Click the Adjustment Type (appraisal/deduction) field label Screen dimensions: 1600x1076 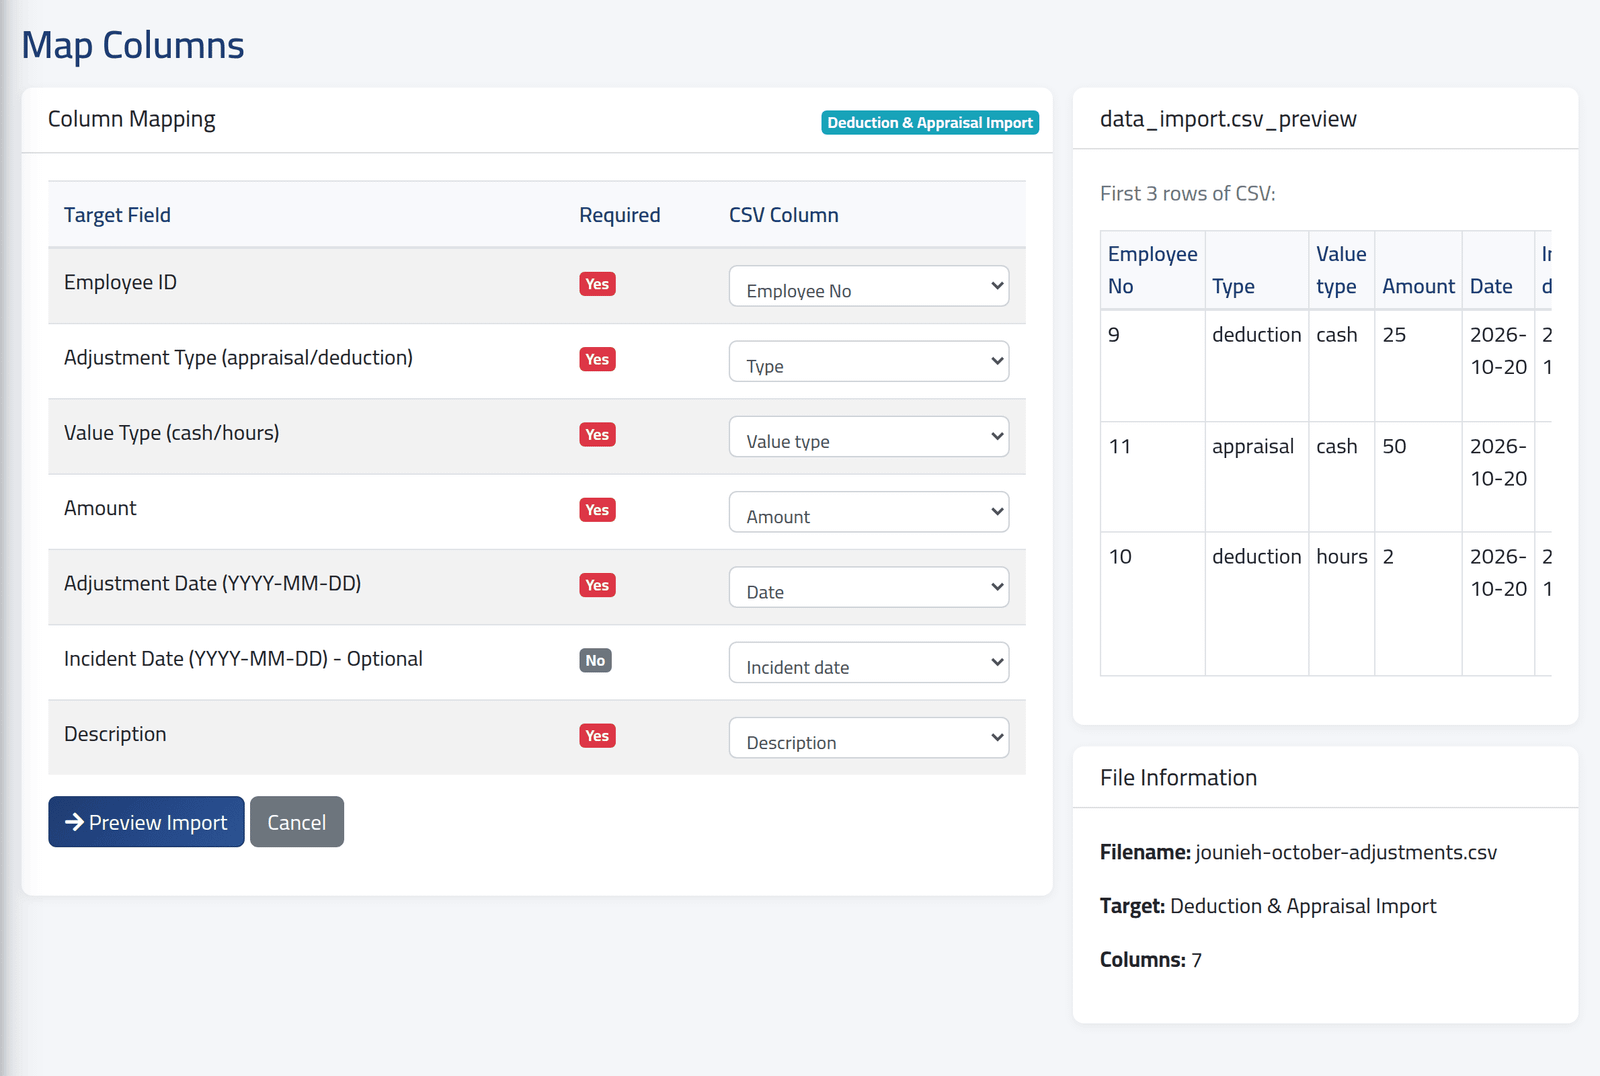[x=238, y=358]
